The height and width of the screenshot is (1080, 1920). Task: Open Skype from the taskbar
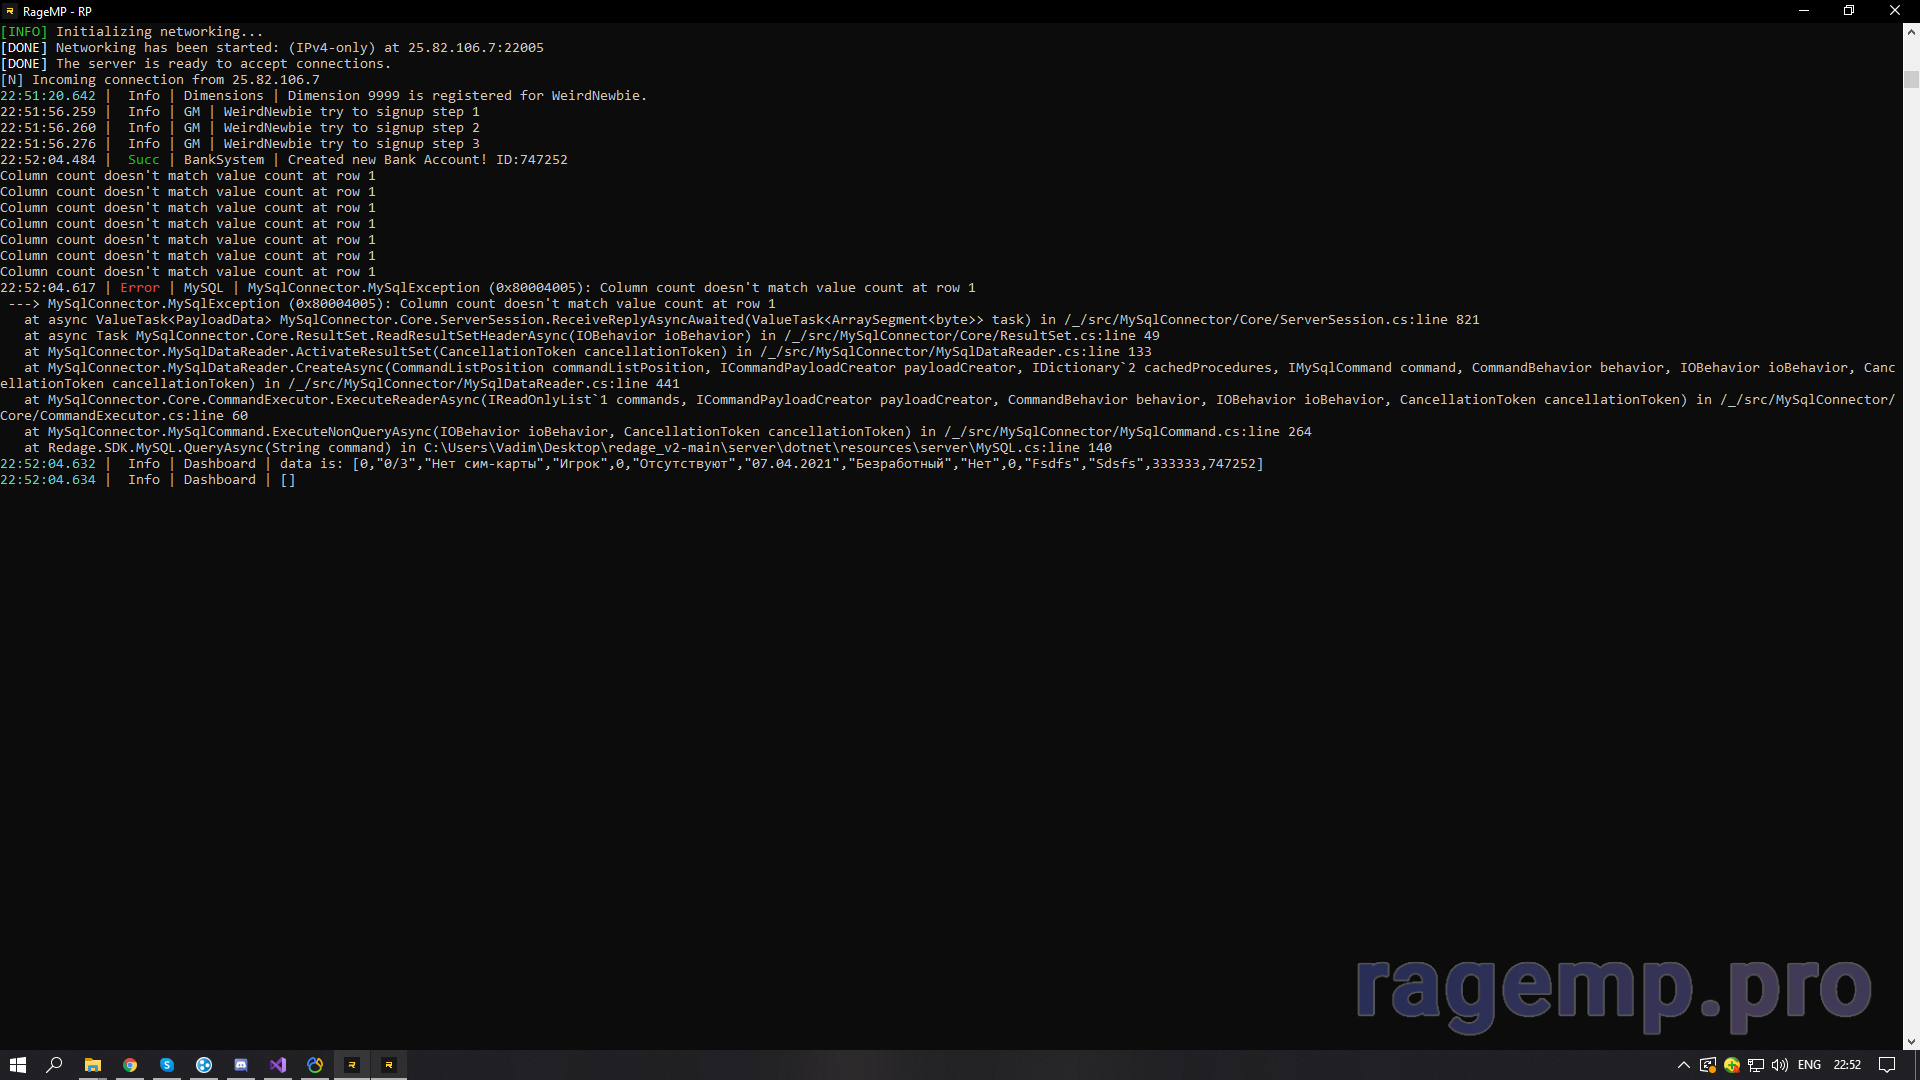click(x=167, y=1065)
